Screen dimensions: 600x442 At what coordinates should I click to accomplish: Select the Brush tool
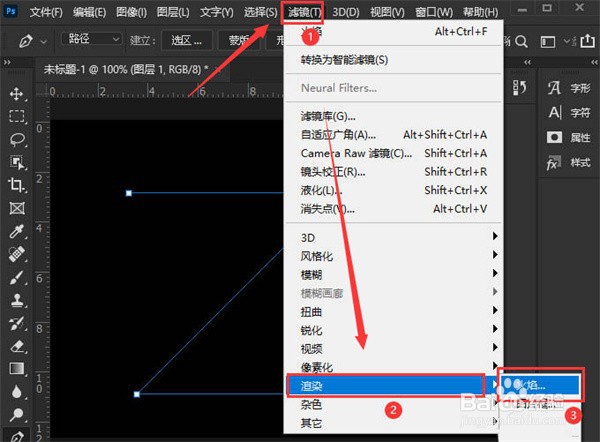tap(17, 278)
